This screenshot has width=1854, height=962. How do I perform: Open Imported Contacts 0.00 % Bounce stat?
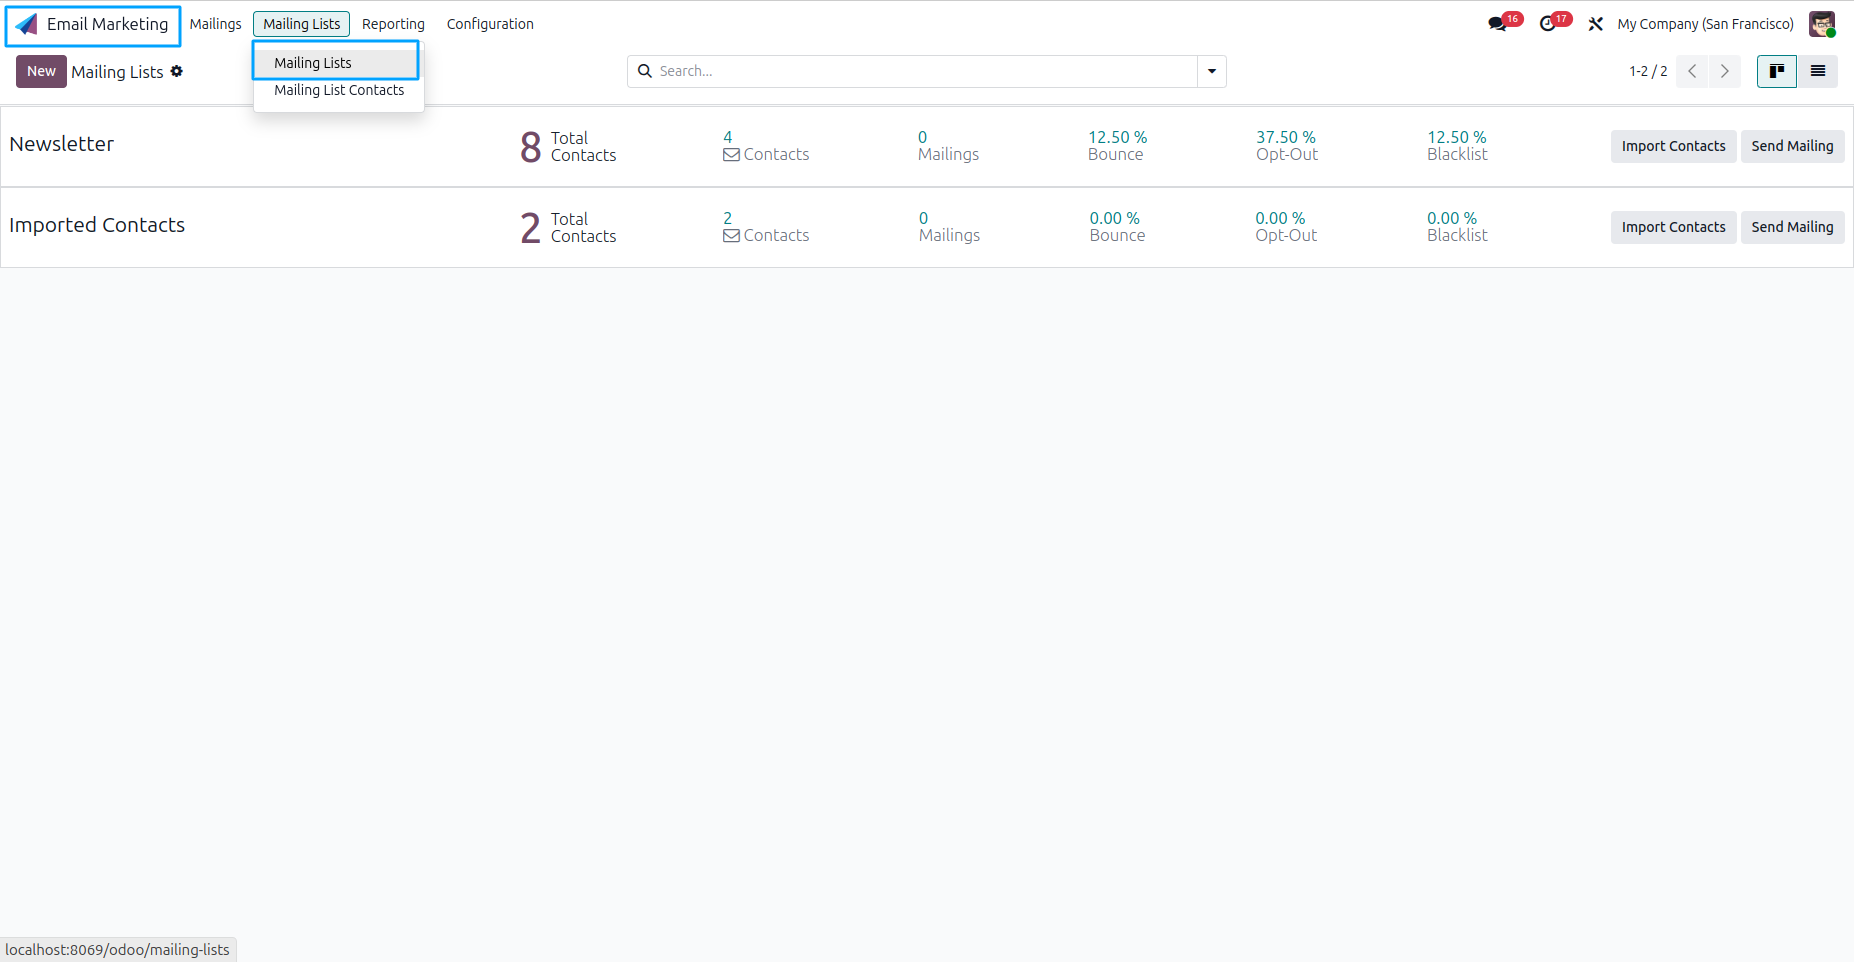tap(1117, 227)
